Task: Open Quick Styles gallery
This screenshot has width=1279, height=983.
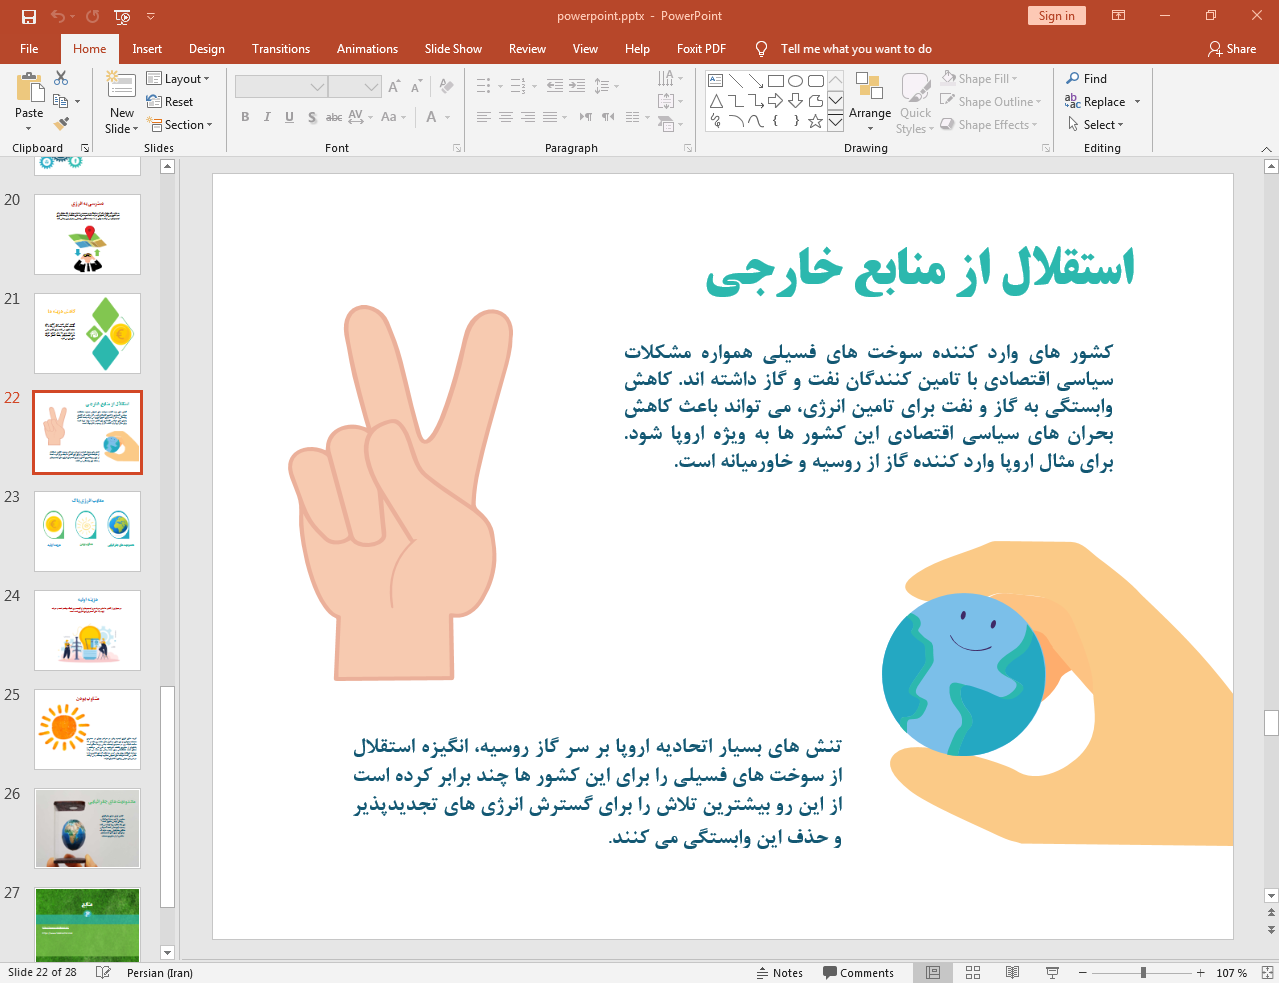Action: (x=915, y=103)
